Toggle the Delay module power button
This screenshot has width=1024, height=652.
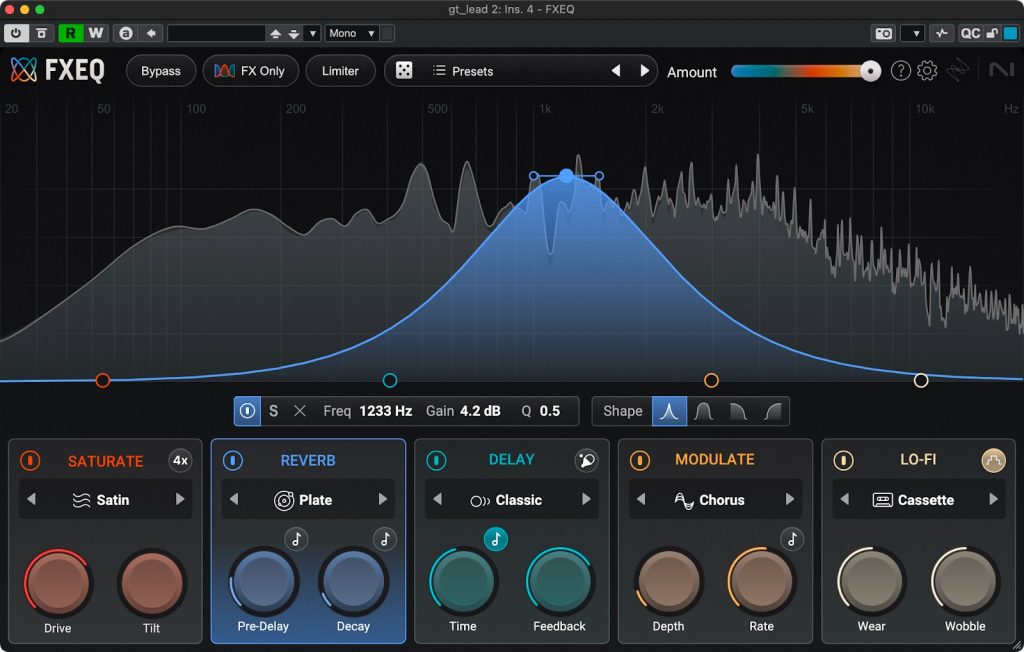coord(436,460)
